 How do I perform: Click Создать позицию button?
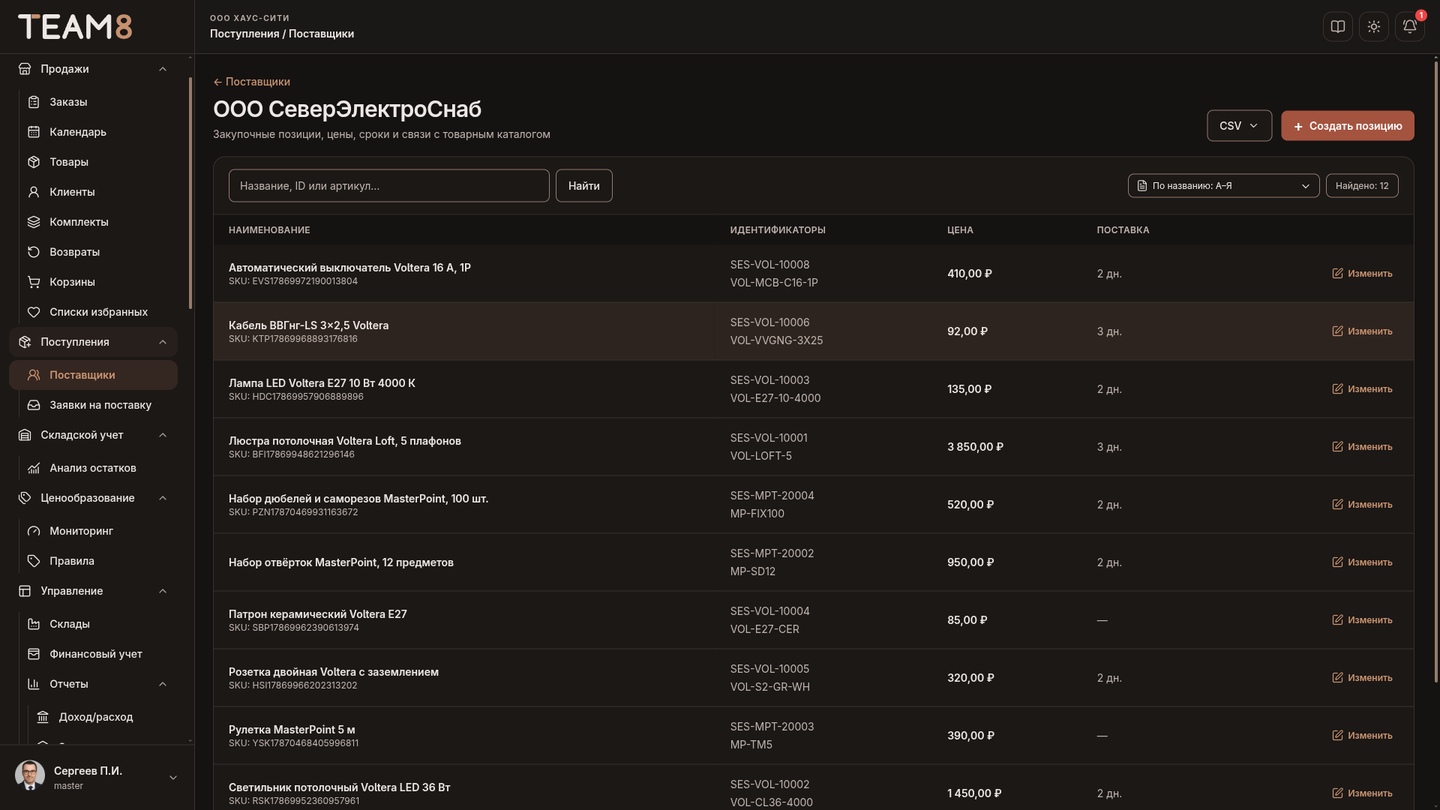pos(1348,126)
